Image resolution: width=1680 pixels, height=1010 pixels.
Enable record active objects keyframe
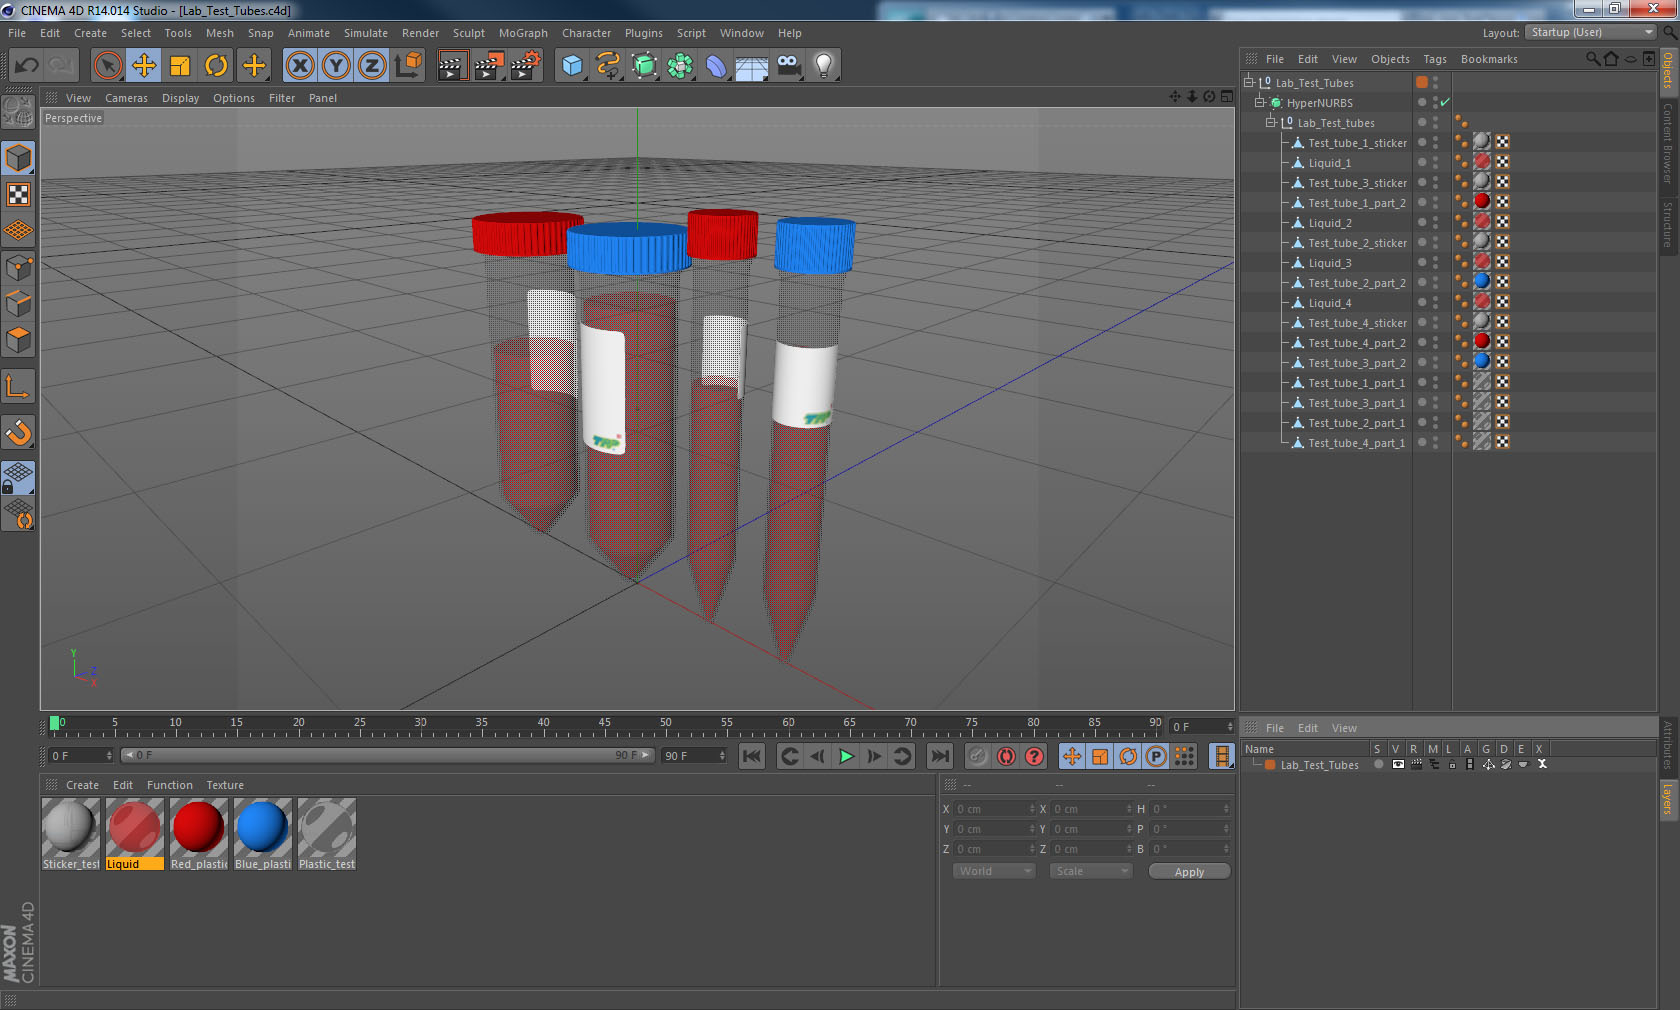978,756
